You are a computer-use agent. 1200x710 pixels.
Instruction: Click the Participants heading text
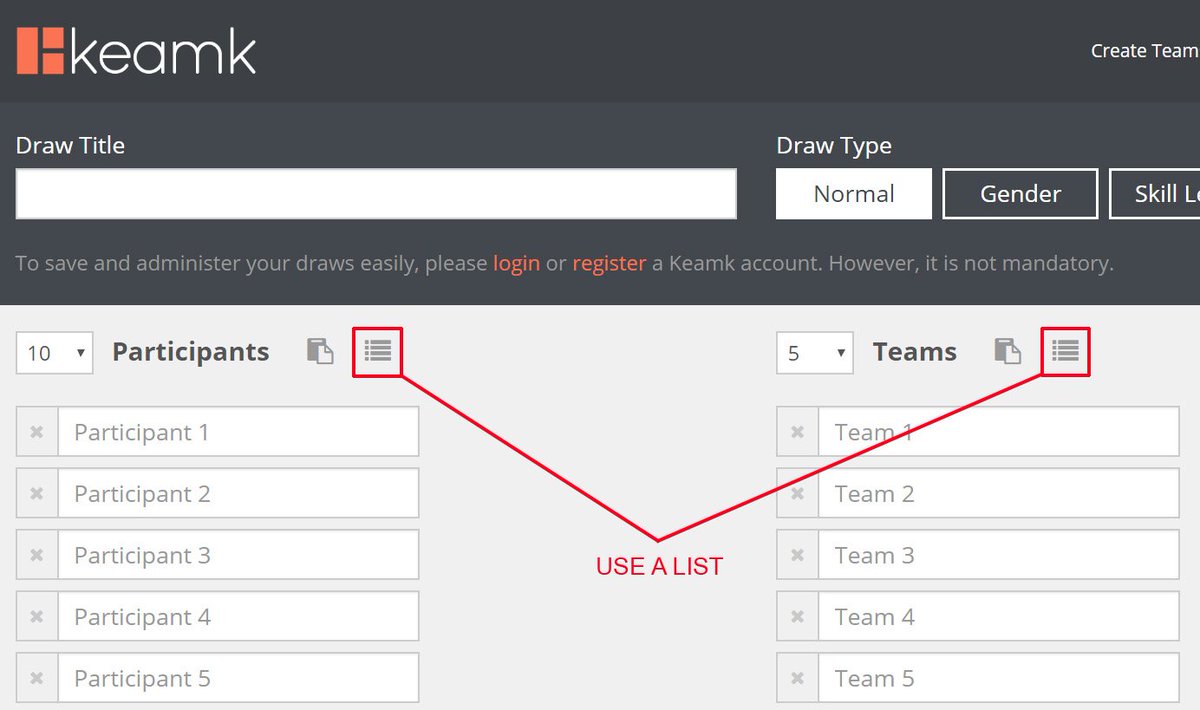coord(191,352)
